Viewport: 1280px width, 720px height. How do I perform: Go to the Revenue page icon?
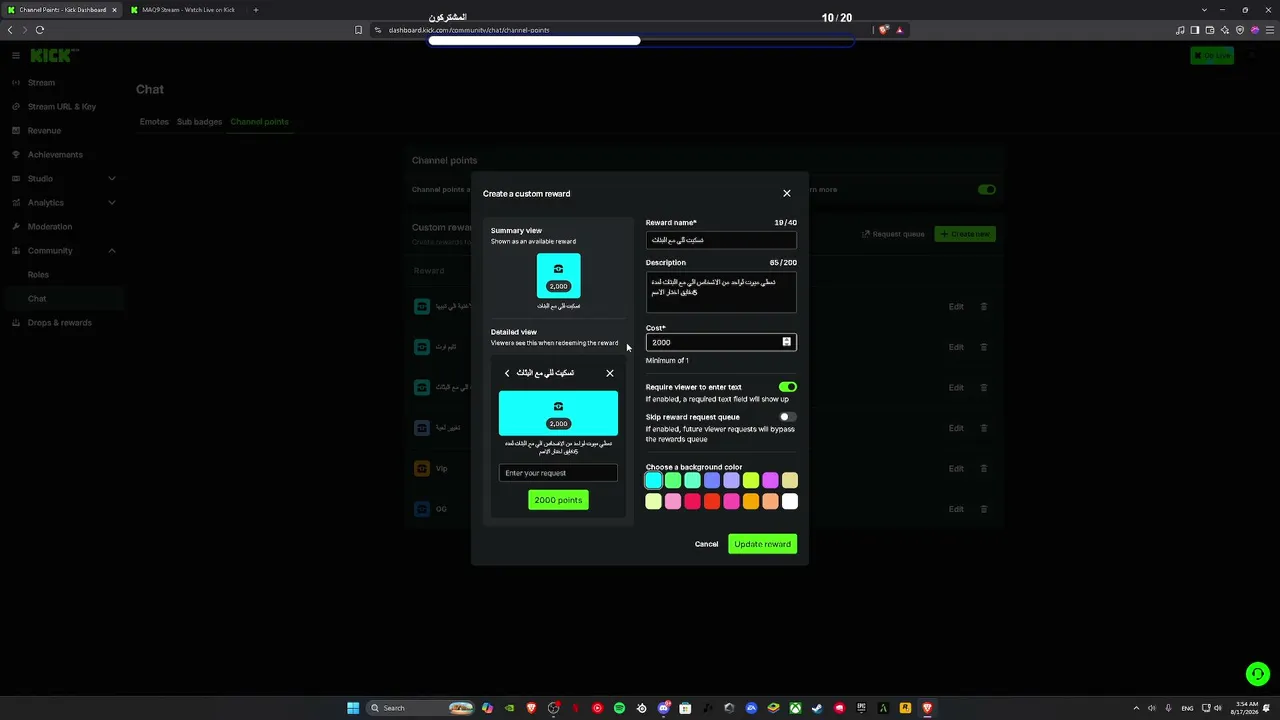click(x=16, y=131)
